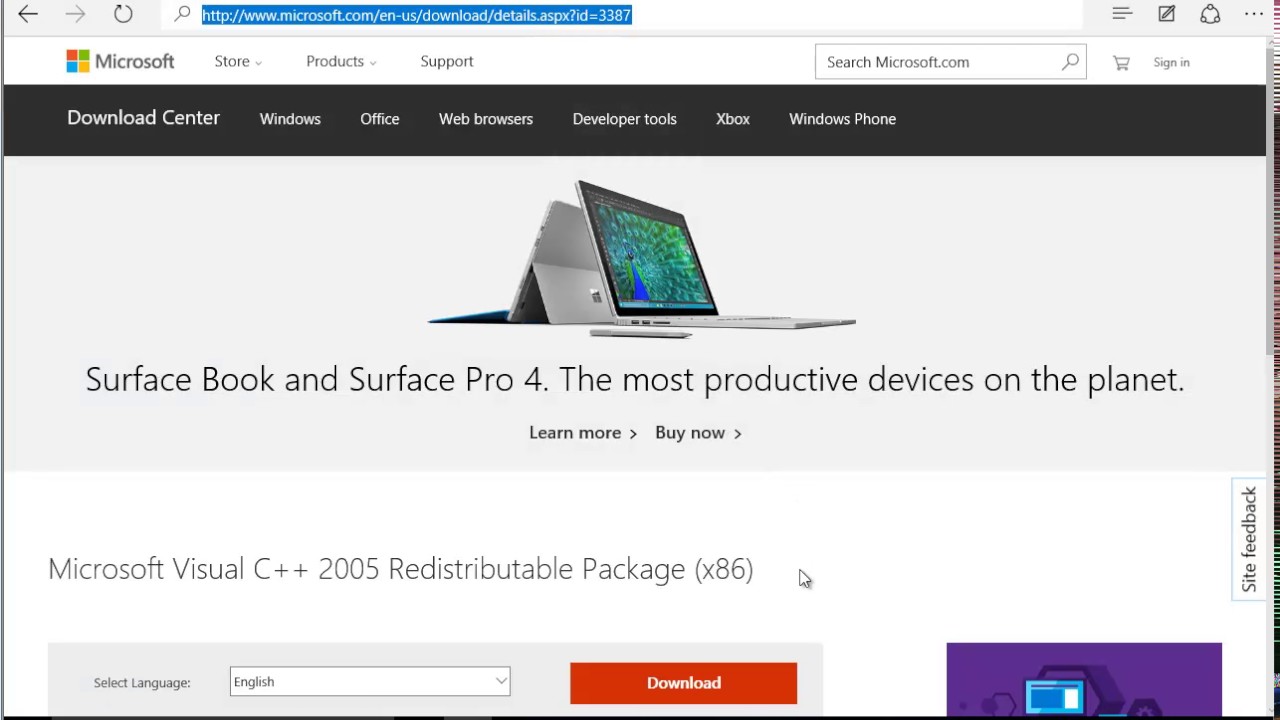Click the Buy now link
The image size is (1280, 720).
click(698, 433)
